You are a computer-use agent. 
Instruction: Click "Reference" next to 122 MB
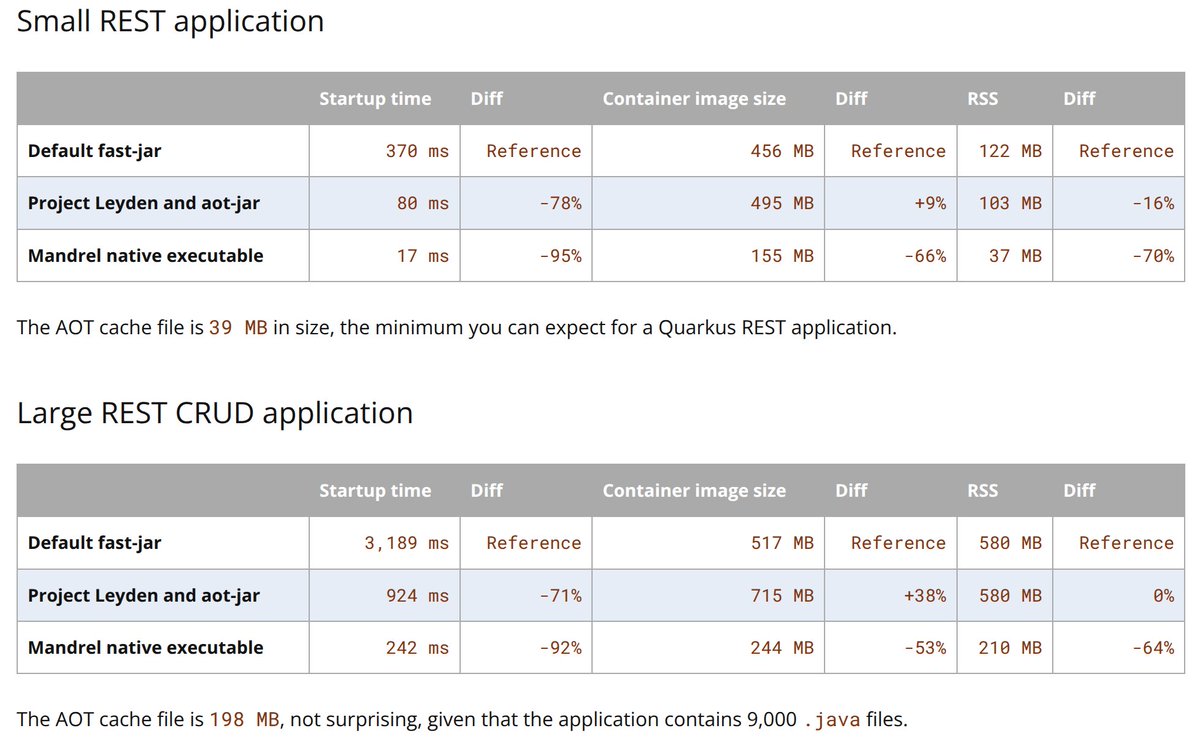(x=1126, y=151)
